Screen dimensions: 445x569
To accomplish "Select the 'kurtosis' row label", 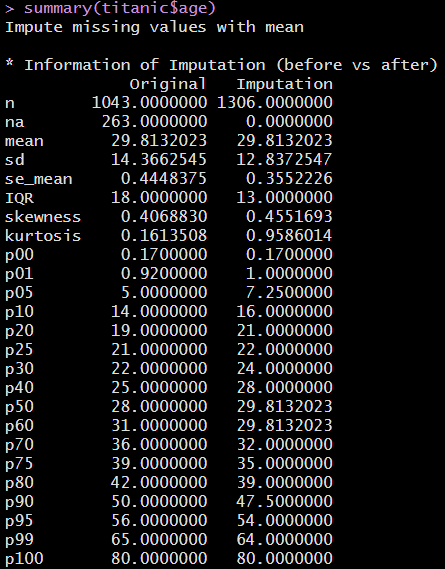I will pyautogui.click(x=43, y=236).
